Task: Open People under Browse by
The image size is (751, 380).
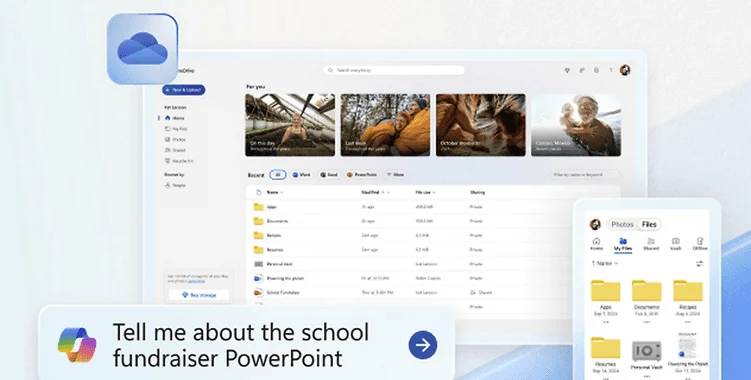Action: point(175,185)
